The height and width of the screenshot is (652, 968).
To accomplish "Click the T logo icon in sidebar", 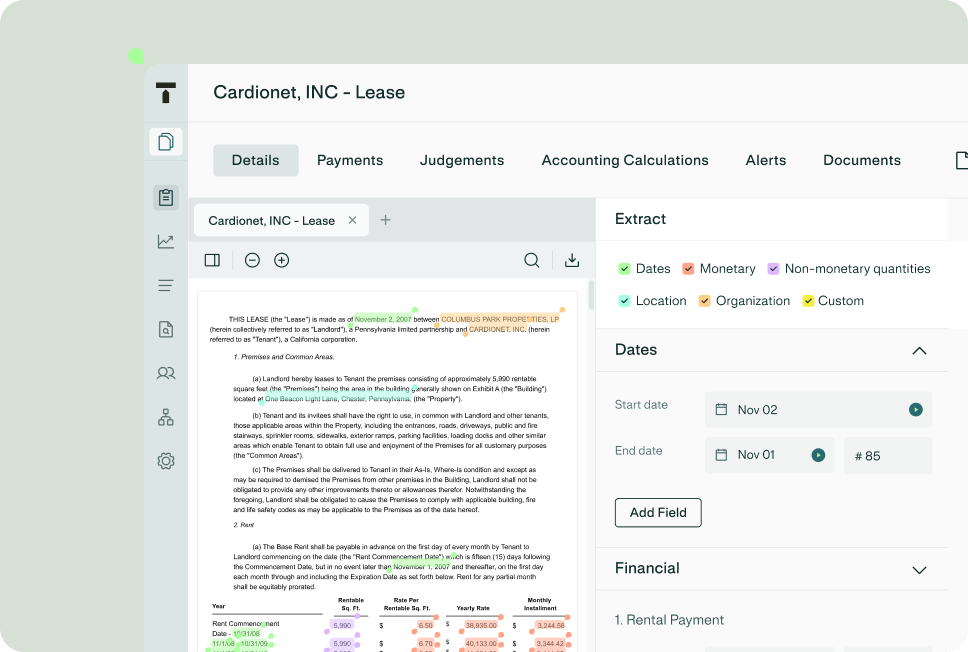I will tap(165, 93).
